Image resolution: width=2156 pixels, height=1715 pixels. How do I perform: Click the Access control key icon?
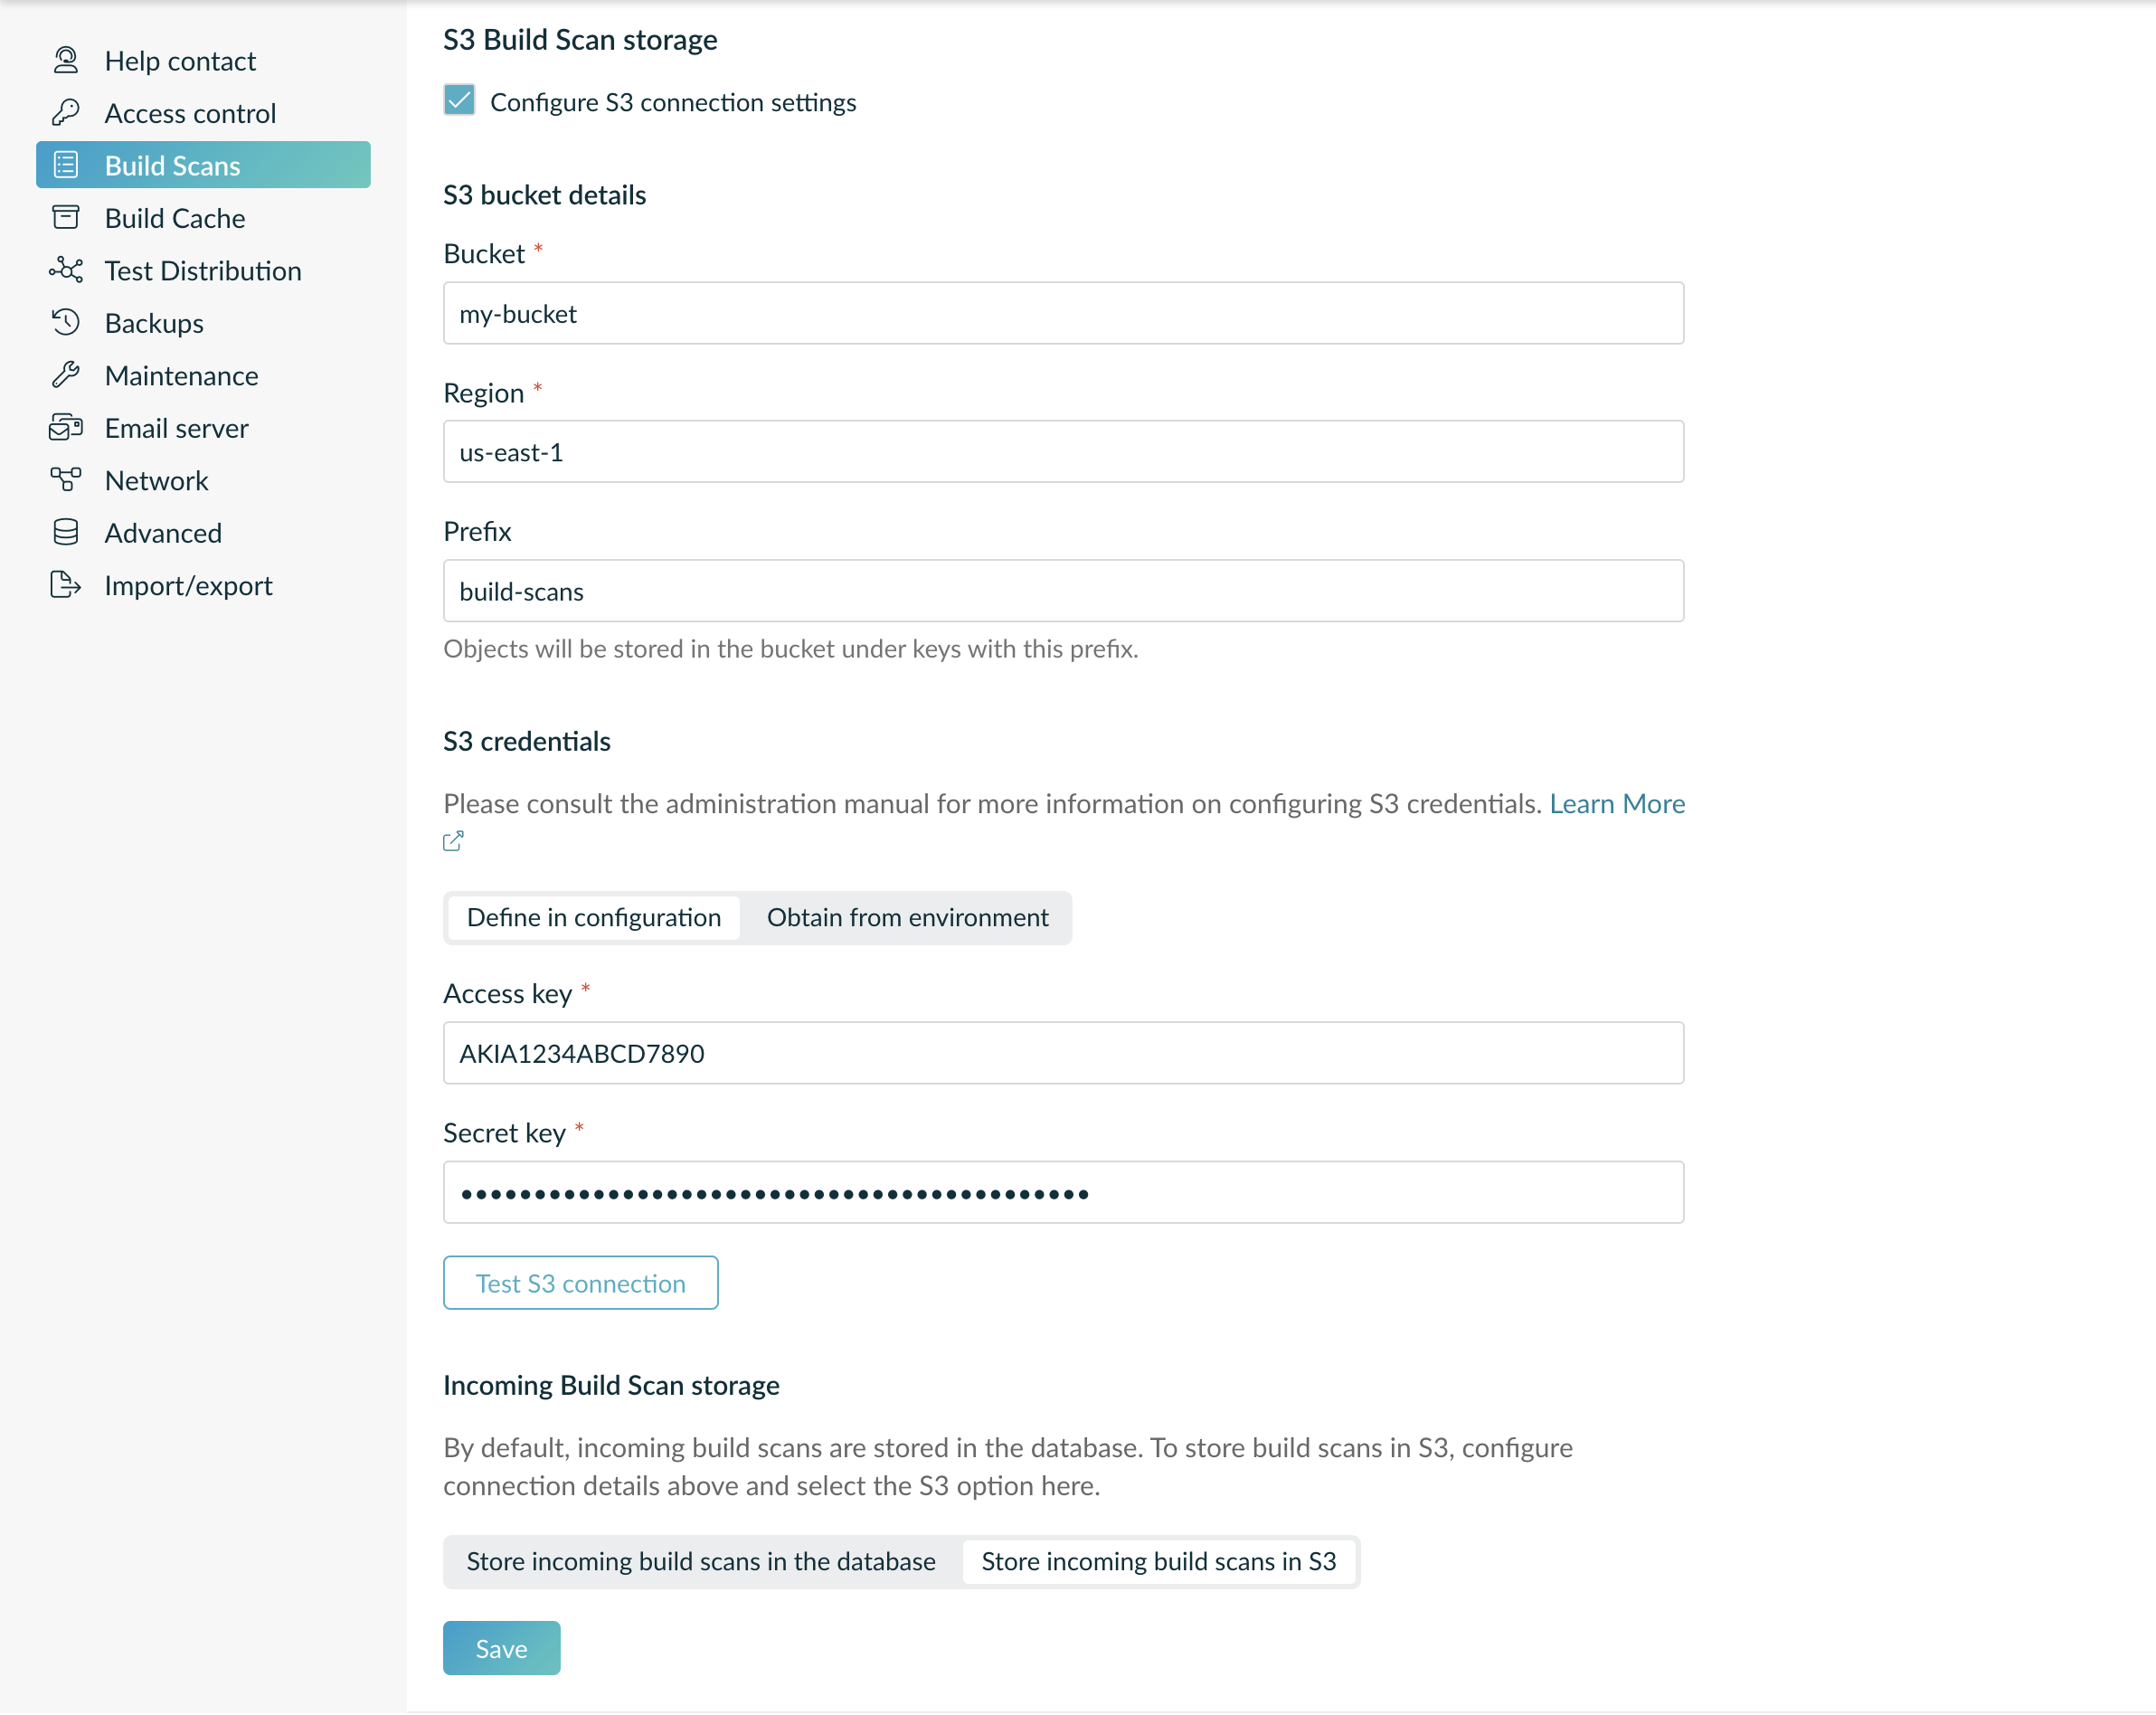66,113
